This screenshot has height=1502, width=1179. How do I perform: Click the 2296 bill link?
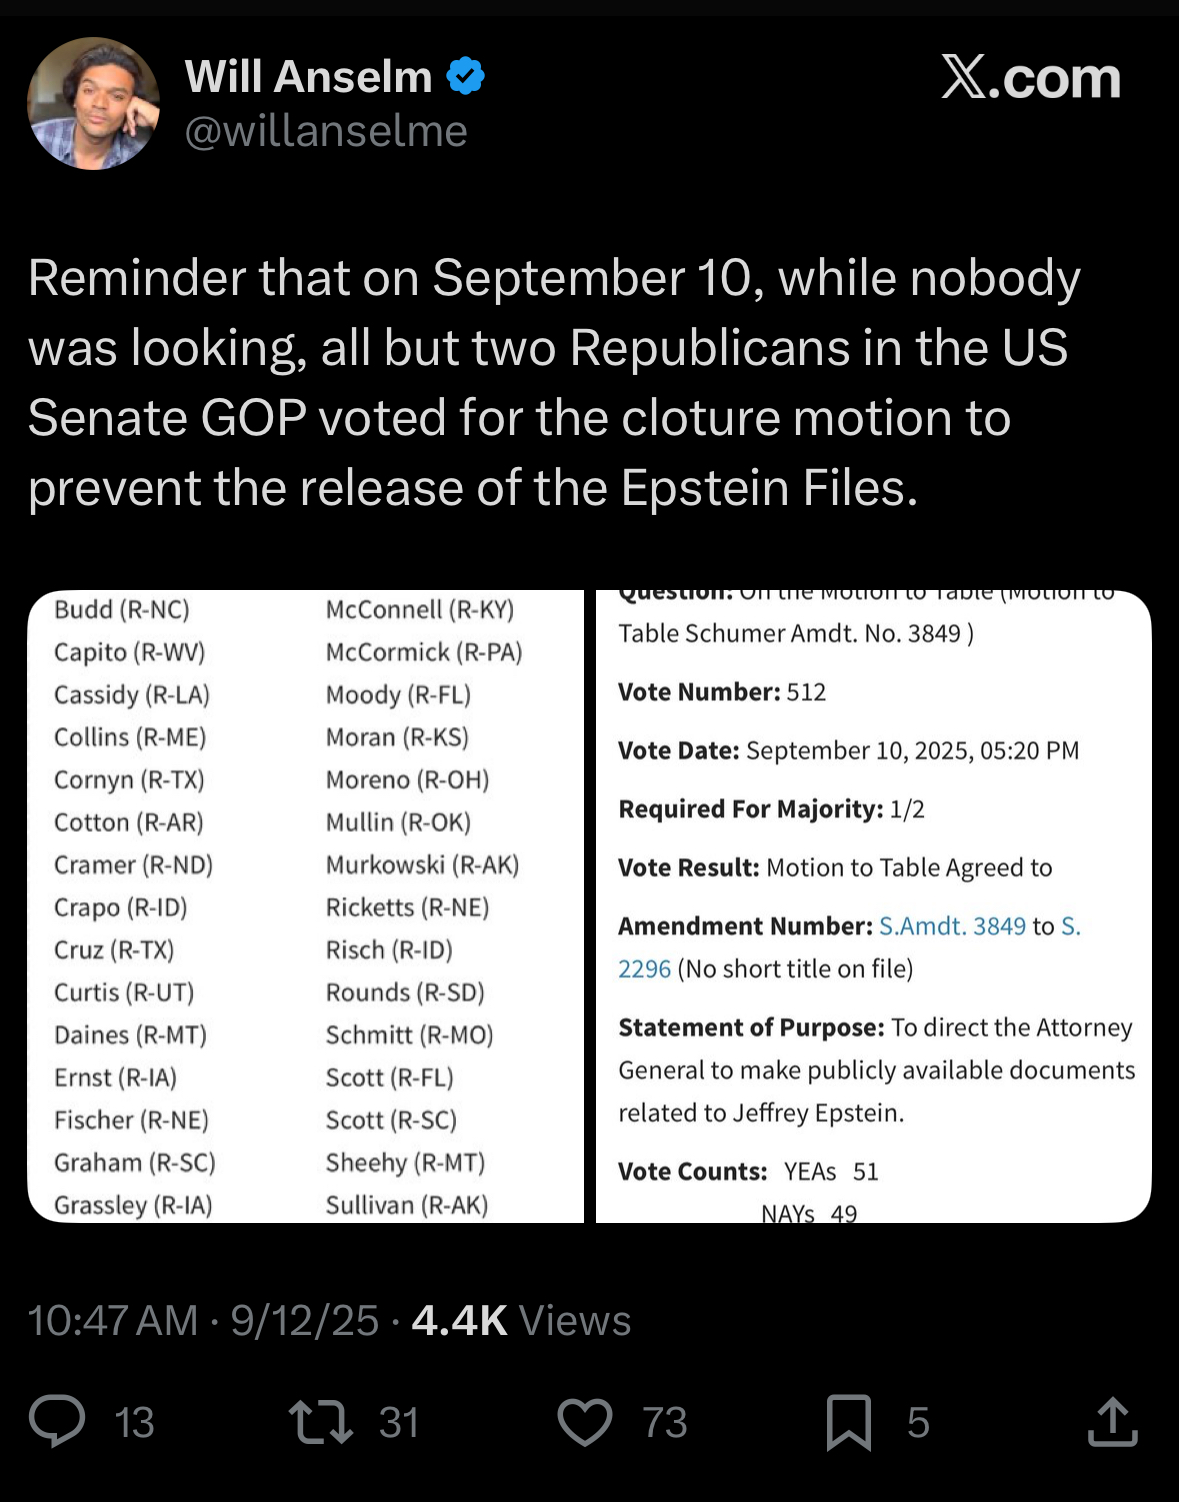tap(644, 969)
